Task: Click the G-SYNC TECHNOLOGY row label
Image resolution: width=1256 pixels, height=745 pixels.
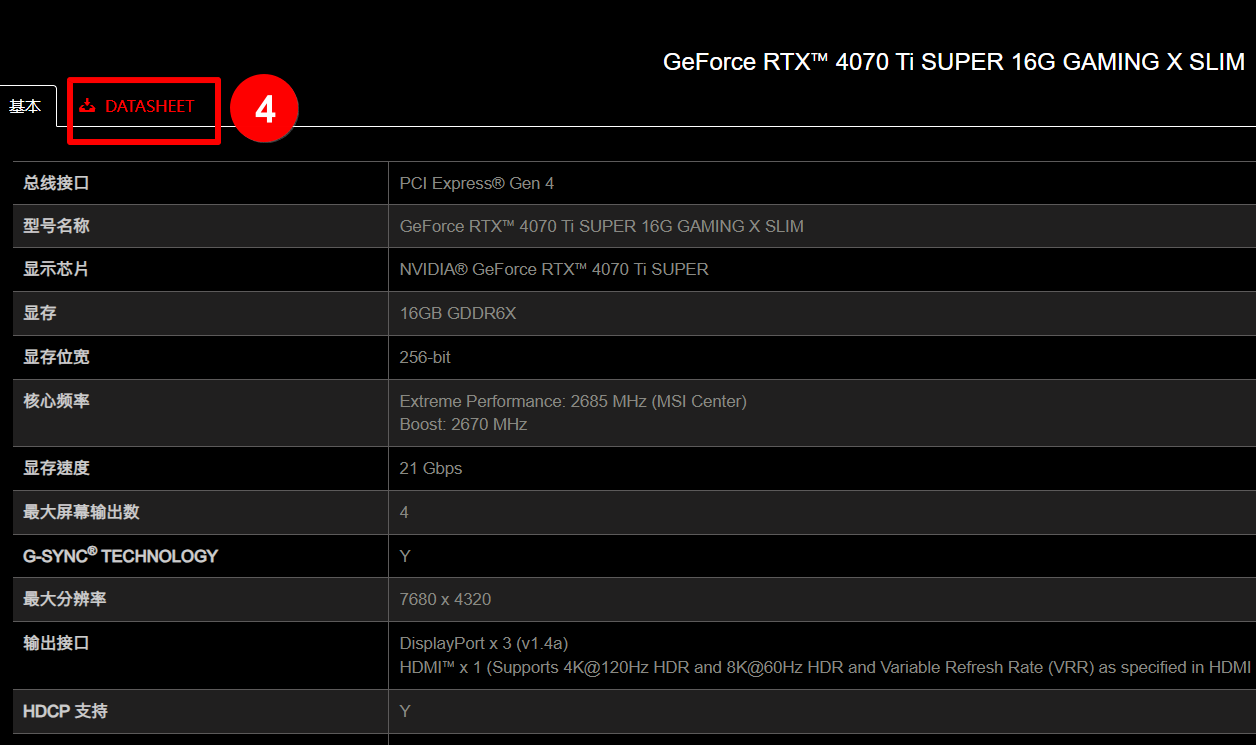Action: 120,556
